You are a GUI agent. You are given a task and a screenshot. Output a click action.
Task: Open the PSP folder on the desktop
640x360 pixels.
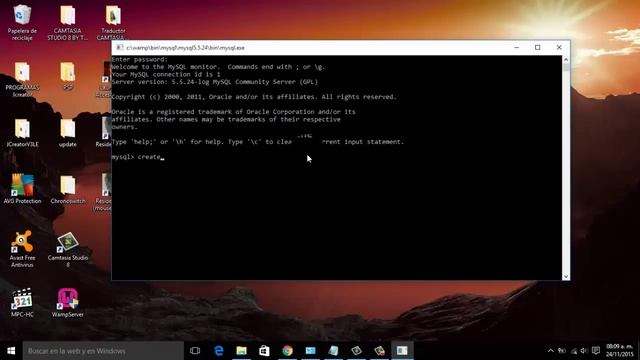click(68, 76)
